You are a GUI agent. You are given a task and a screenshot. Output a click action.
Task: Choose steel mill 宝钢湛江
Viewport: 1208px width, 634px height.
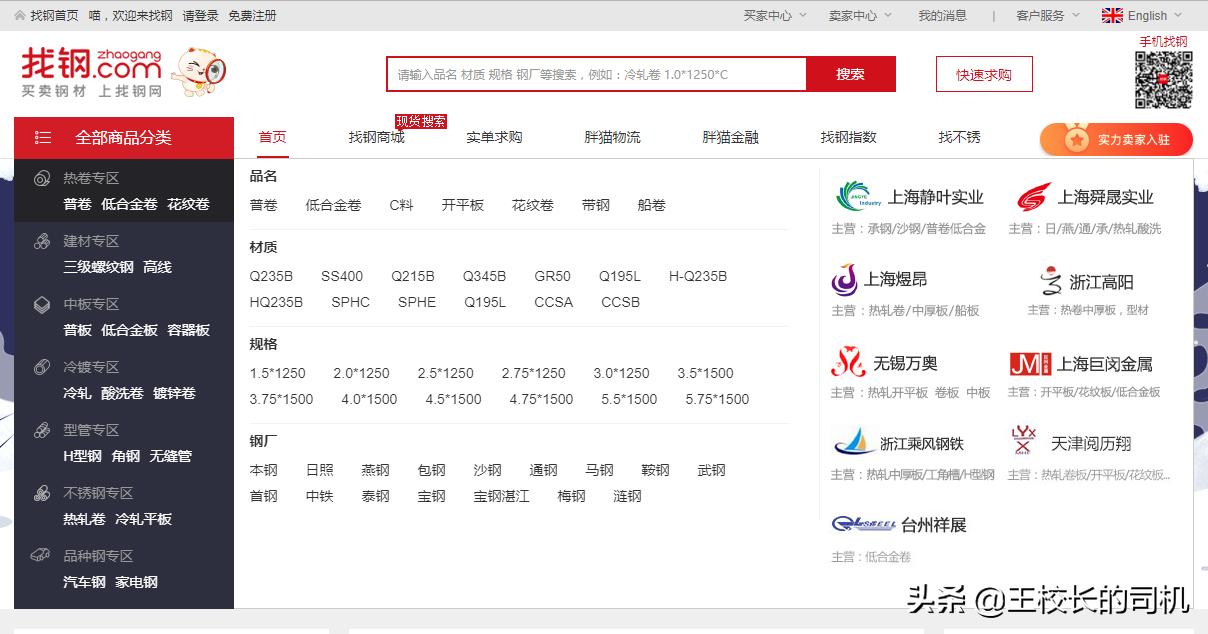point(501,496)
